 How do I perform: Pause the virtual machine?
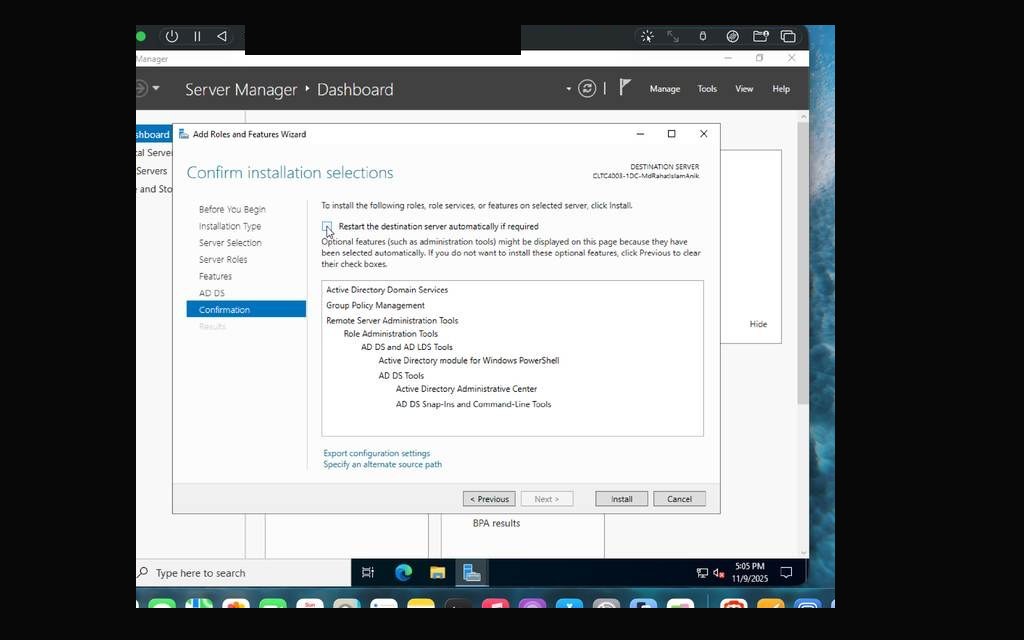point(197,37)
